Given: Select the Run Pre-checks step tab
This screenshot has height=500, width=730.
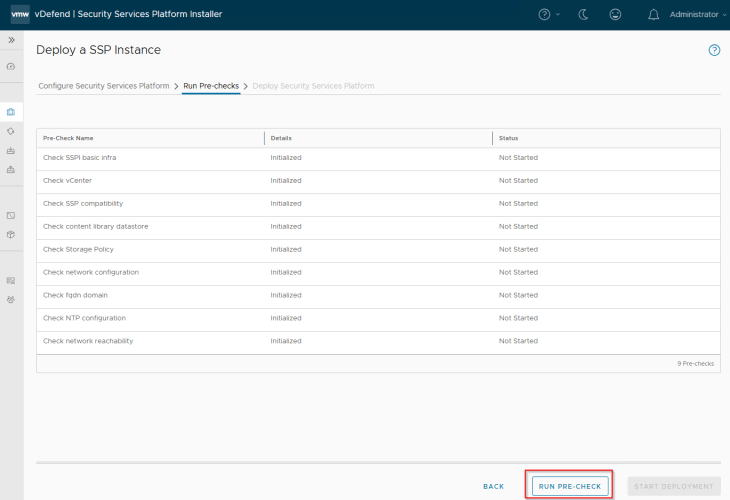Looking at the screenshot, I should 211,86.
